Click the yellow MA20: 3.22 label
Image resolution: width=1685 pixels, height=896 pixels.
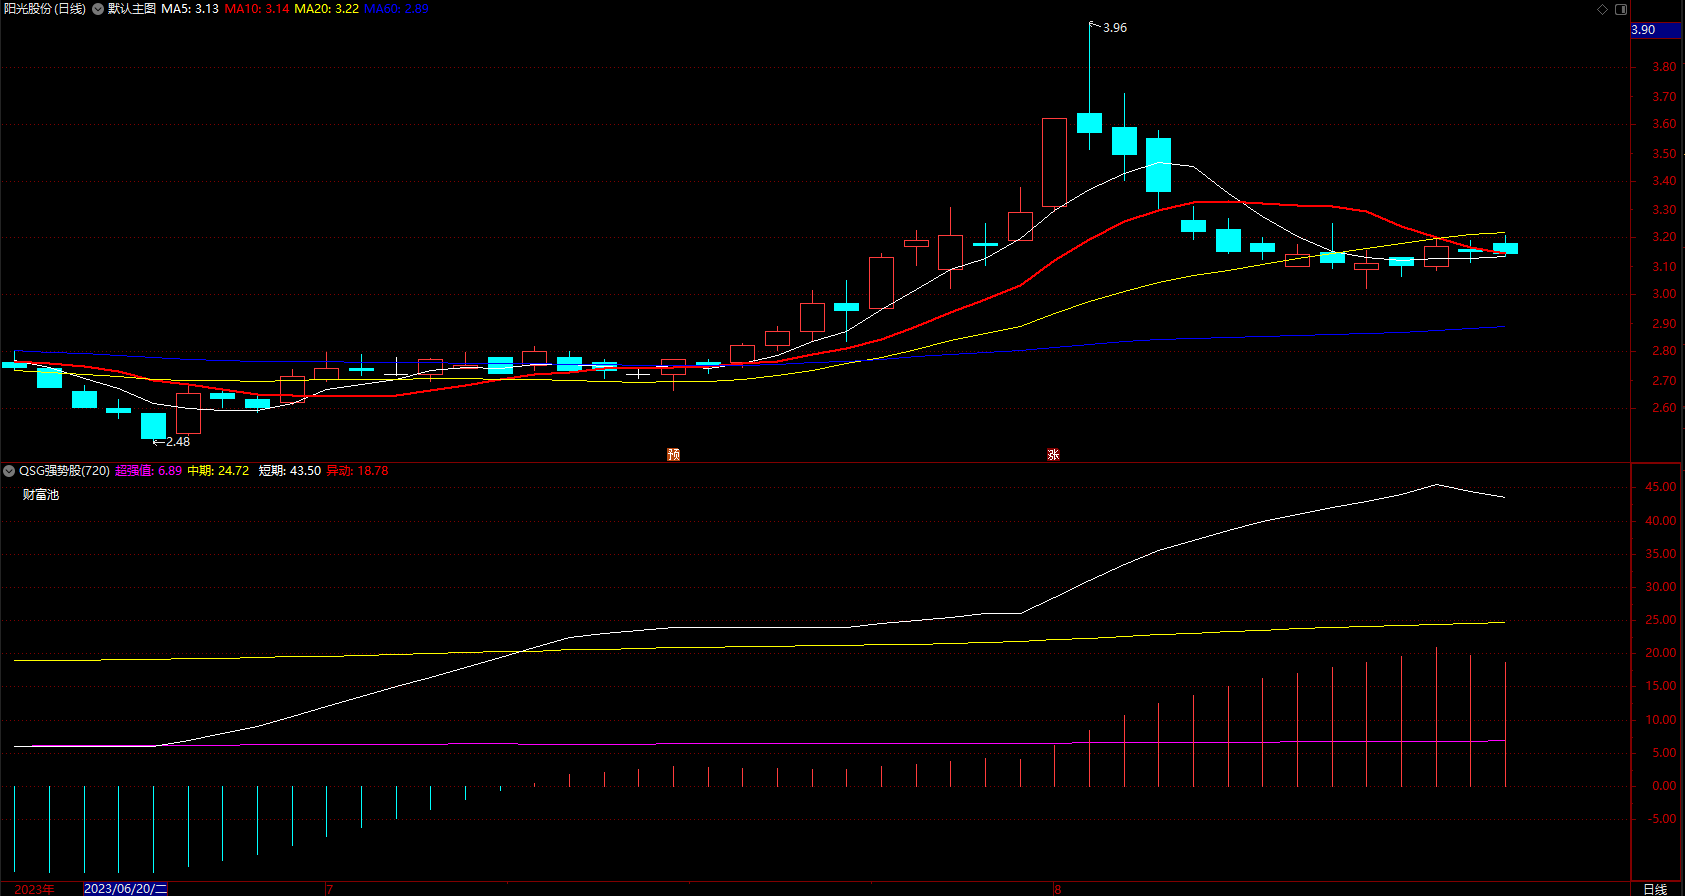326,9
